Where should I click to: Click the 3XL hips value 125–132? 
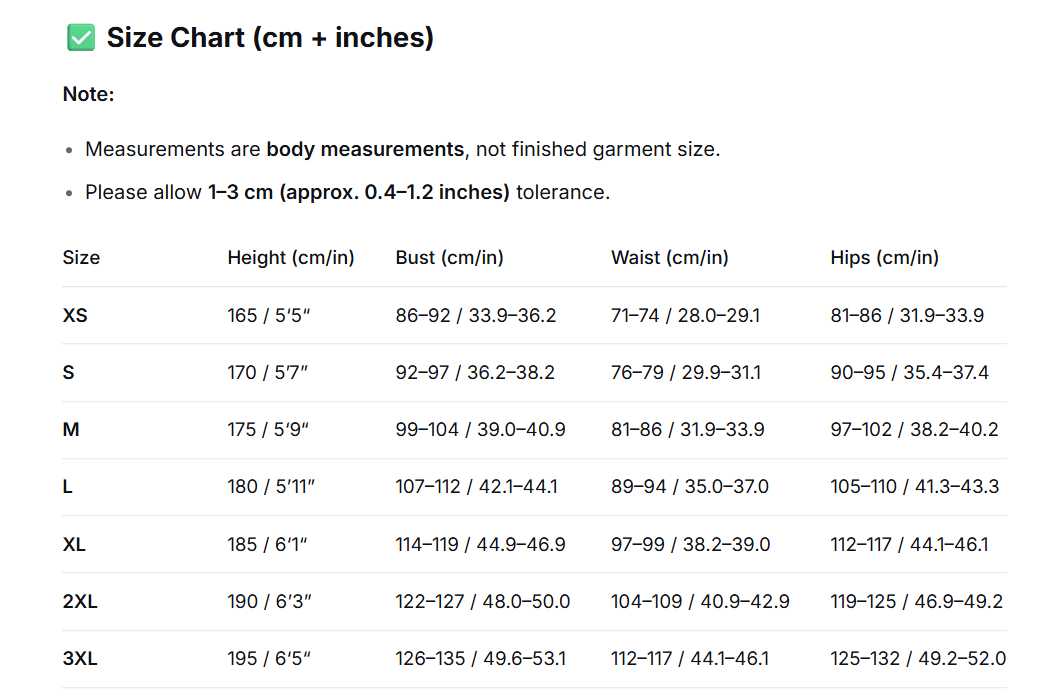coord(865,659)
